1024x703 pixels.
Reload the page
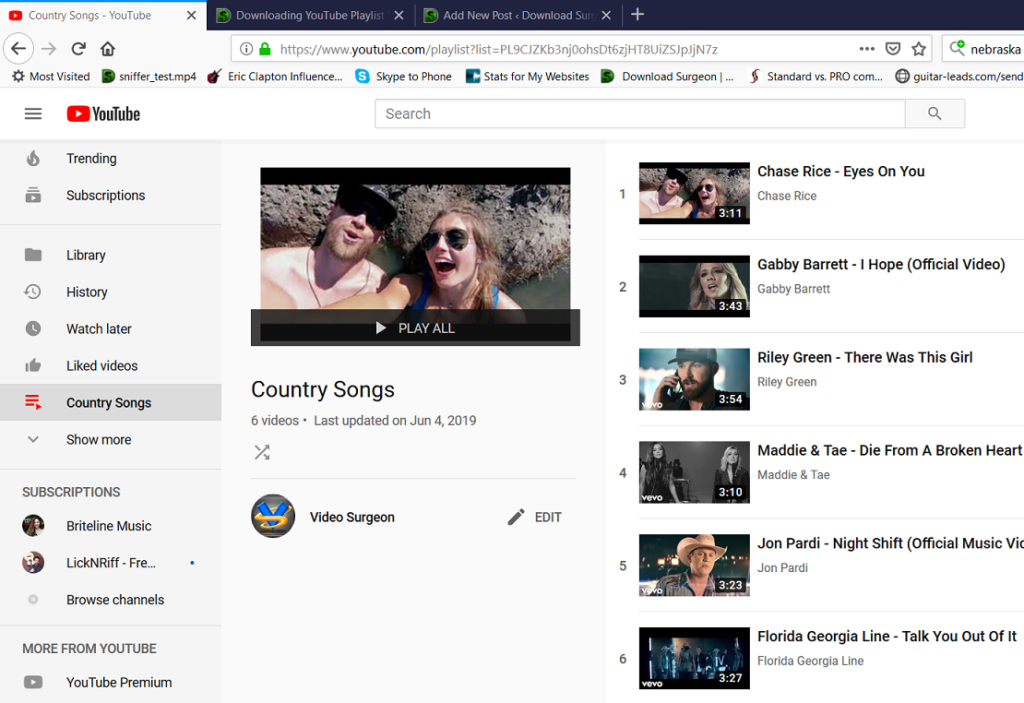click(x=78, y=48)
